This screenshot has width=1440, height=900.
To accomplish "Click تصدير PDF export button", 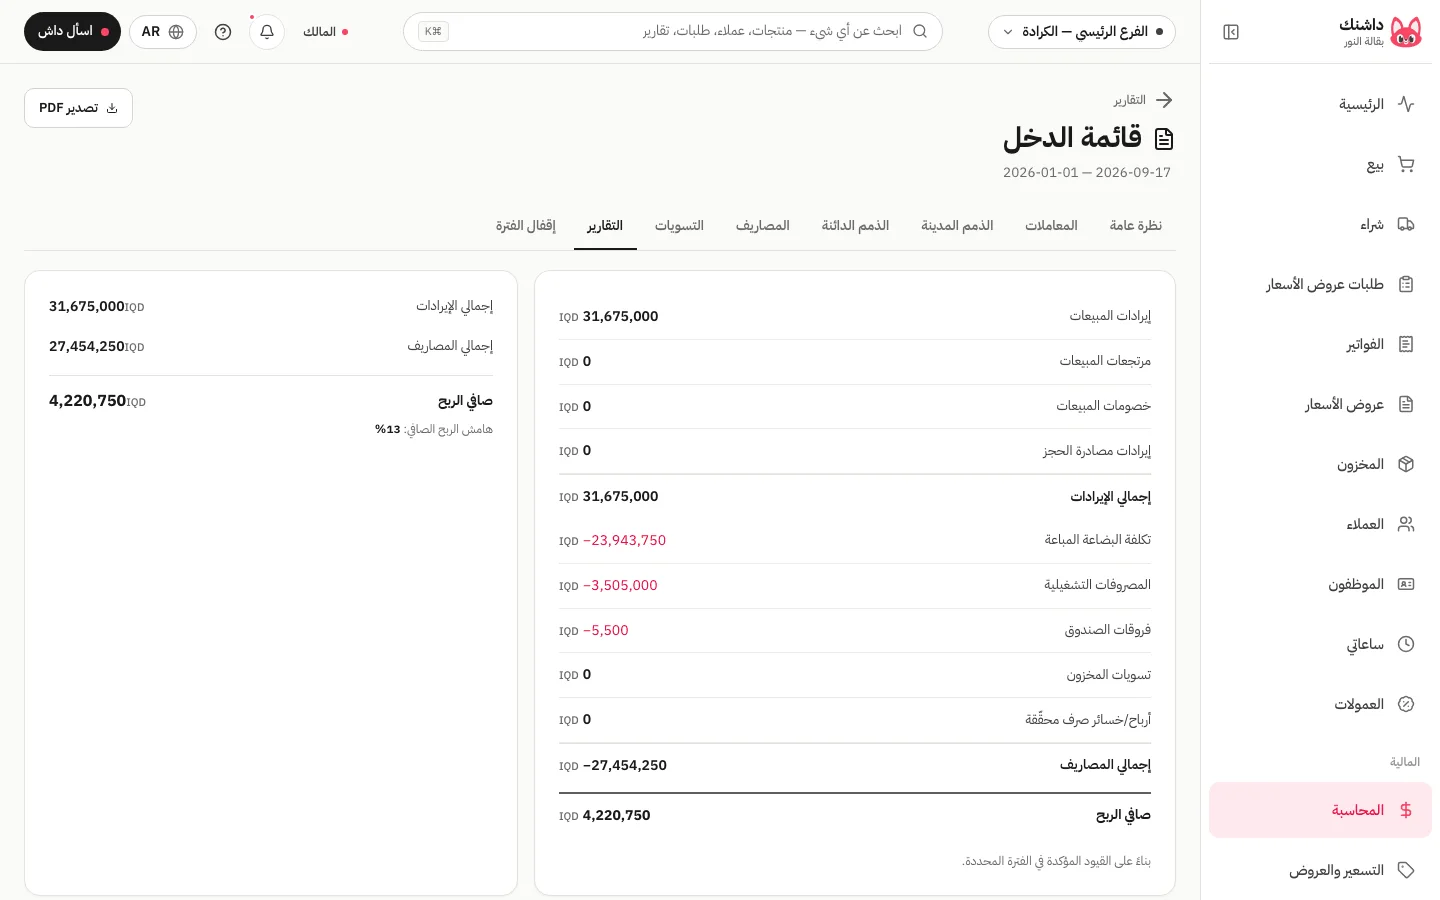I will click(78, 108).
